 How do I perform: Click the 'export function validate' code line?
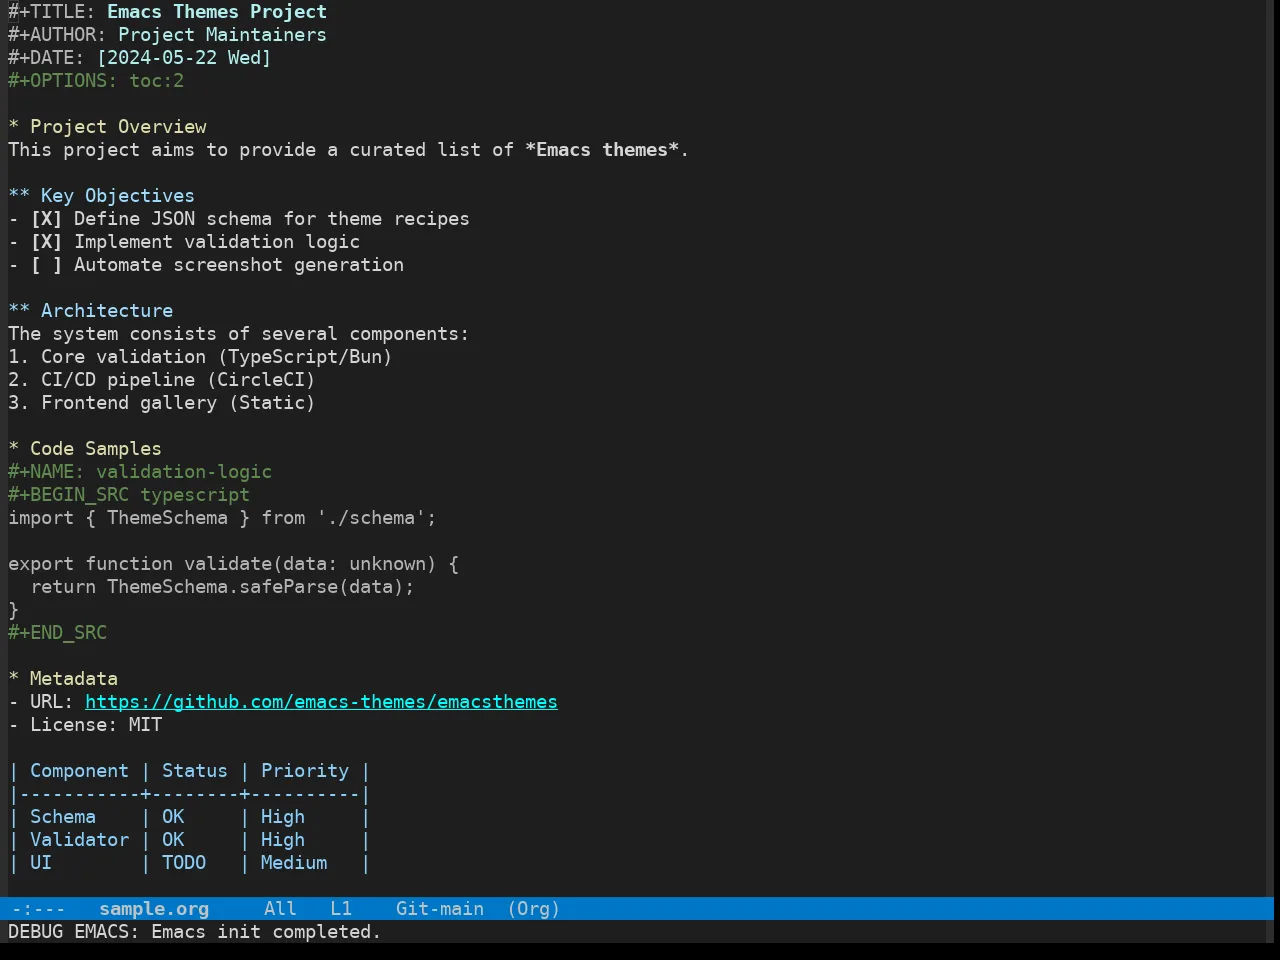[x=233, y=564]
